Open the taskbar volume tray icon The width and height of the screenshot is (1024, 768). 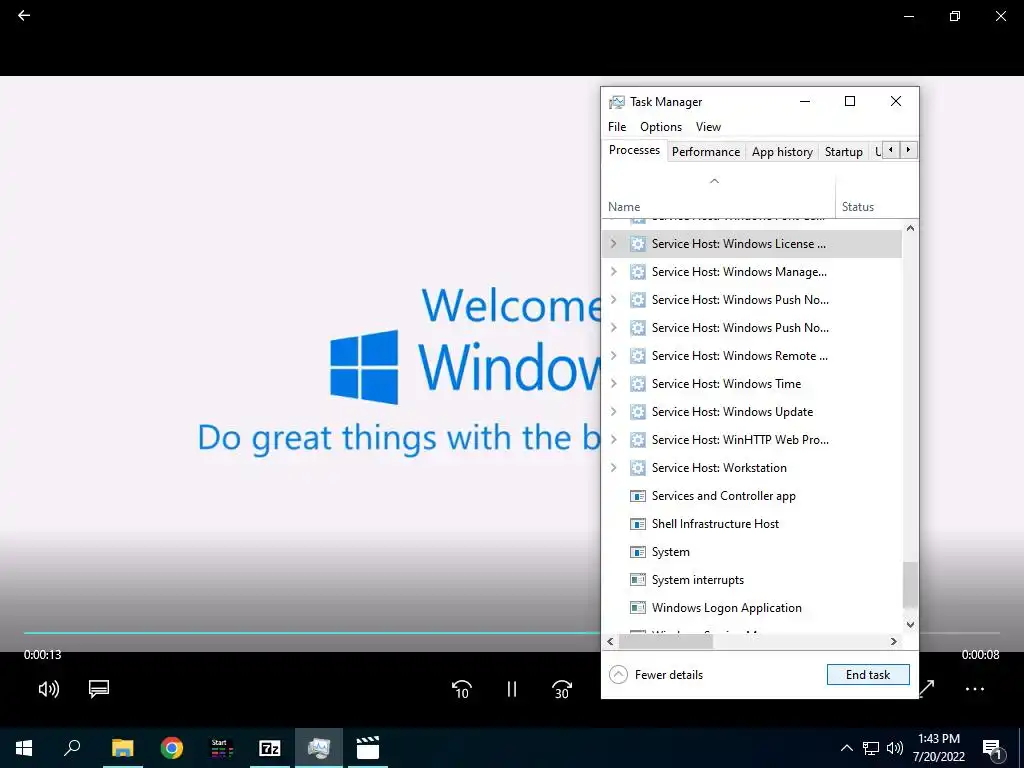pos(895,748)
